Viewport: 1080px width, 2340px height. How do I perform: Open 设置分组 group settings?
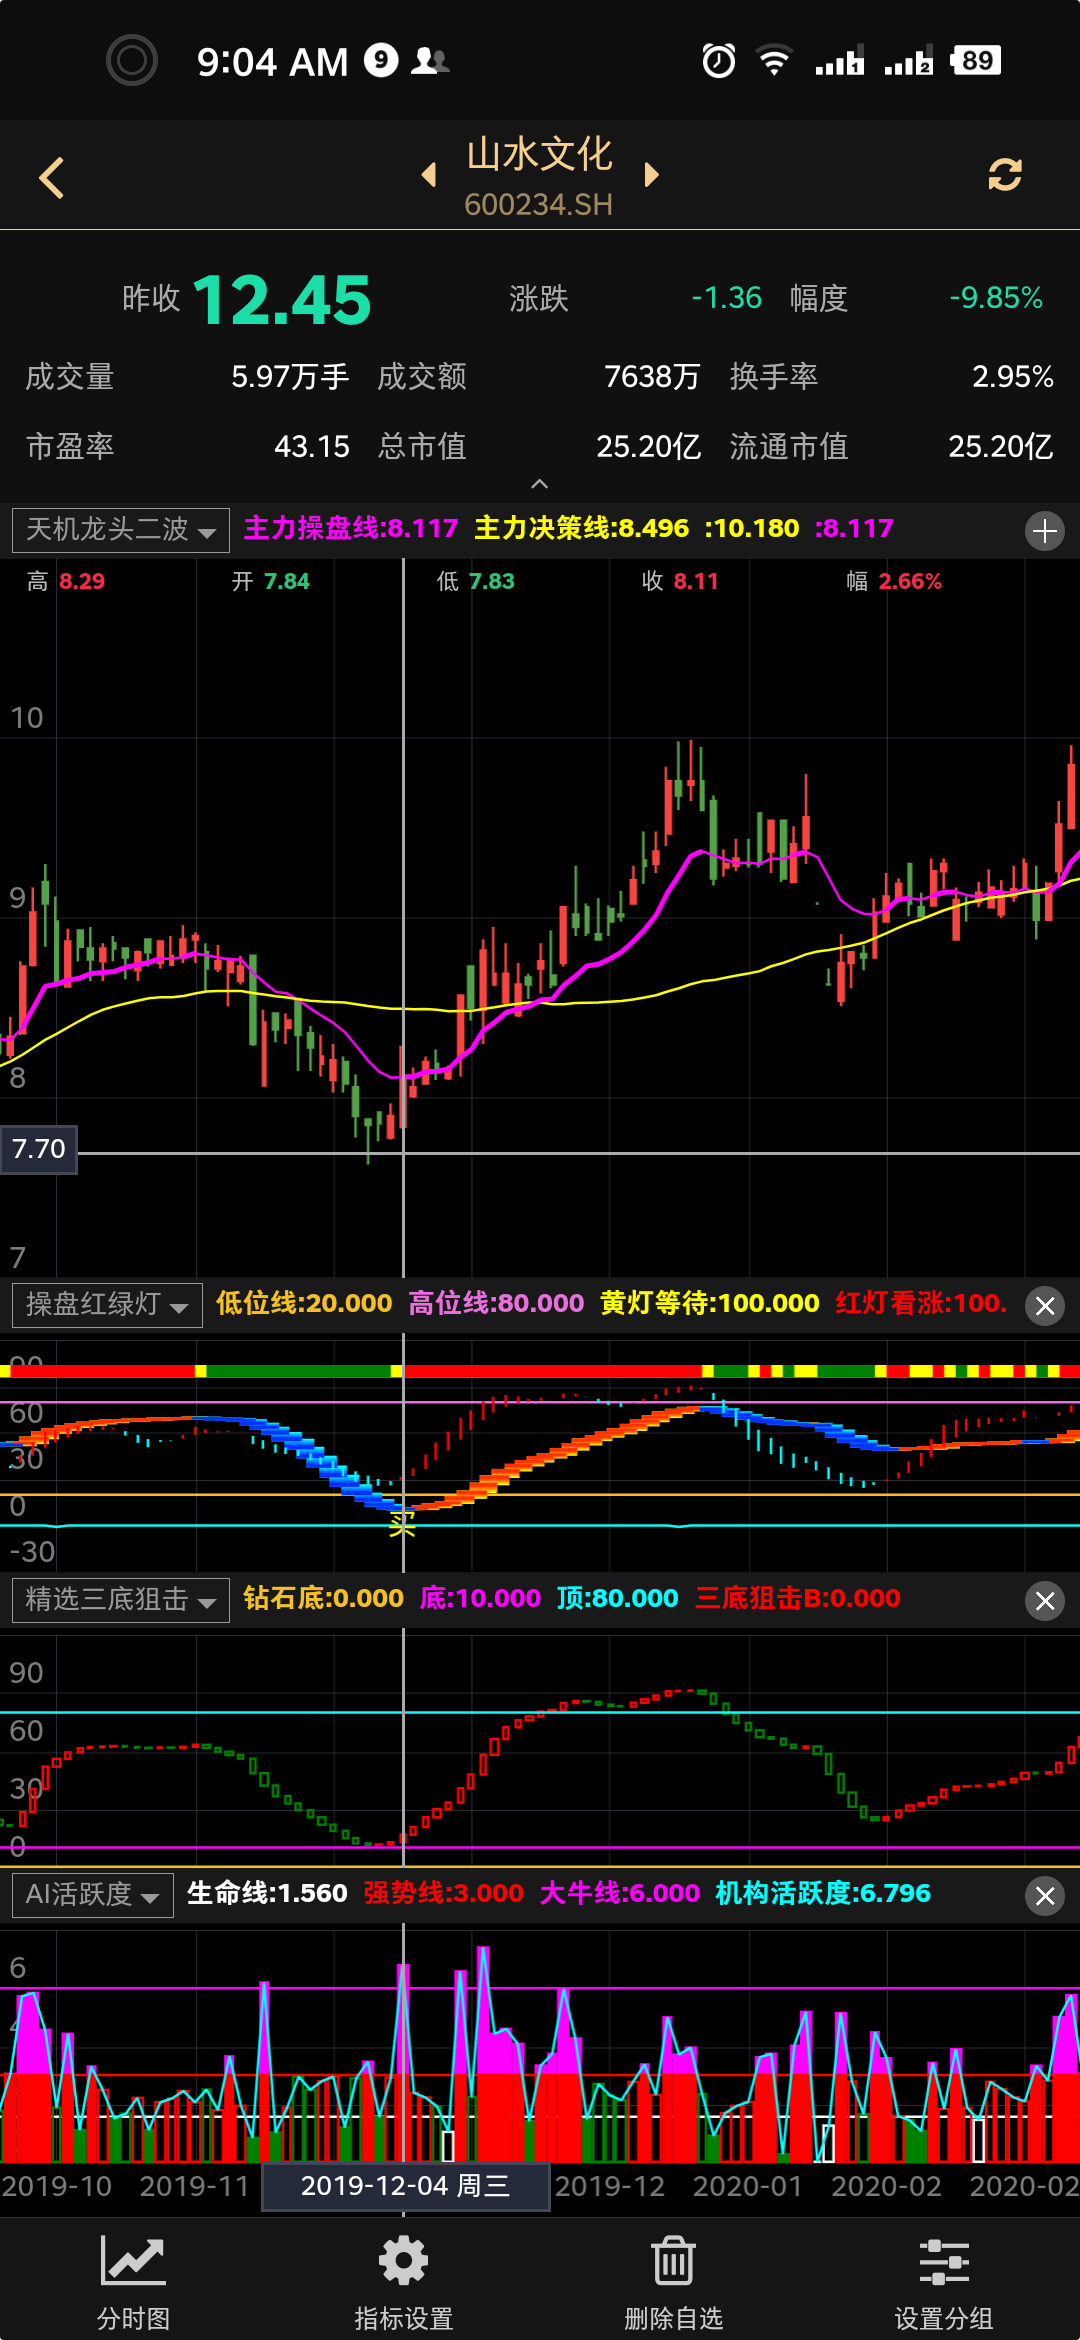pos(943,2281)
